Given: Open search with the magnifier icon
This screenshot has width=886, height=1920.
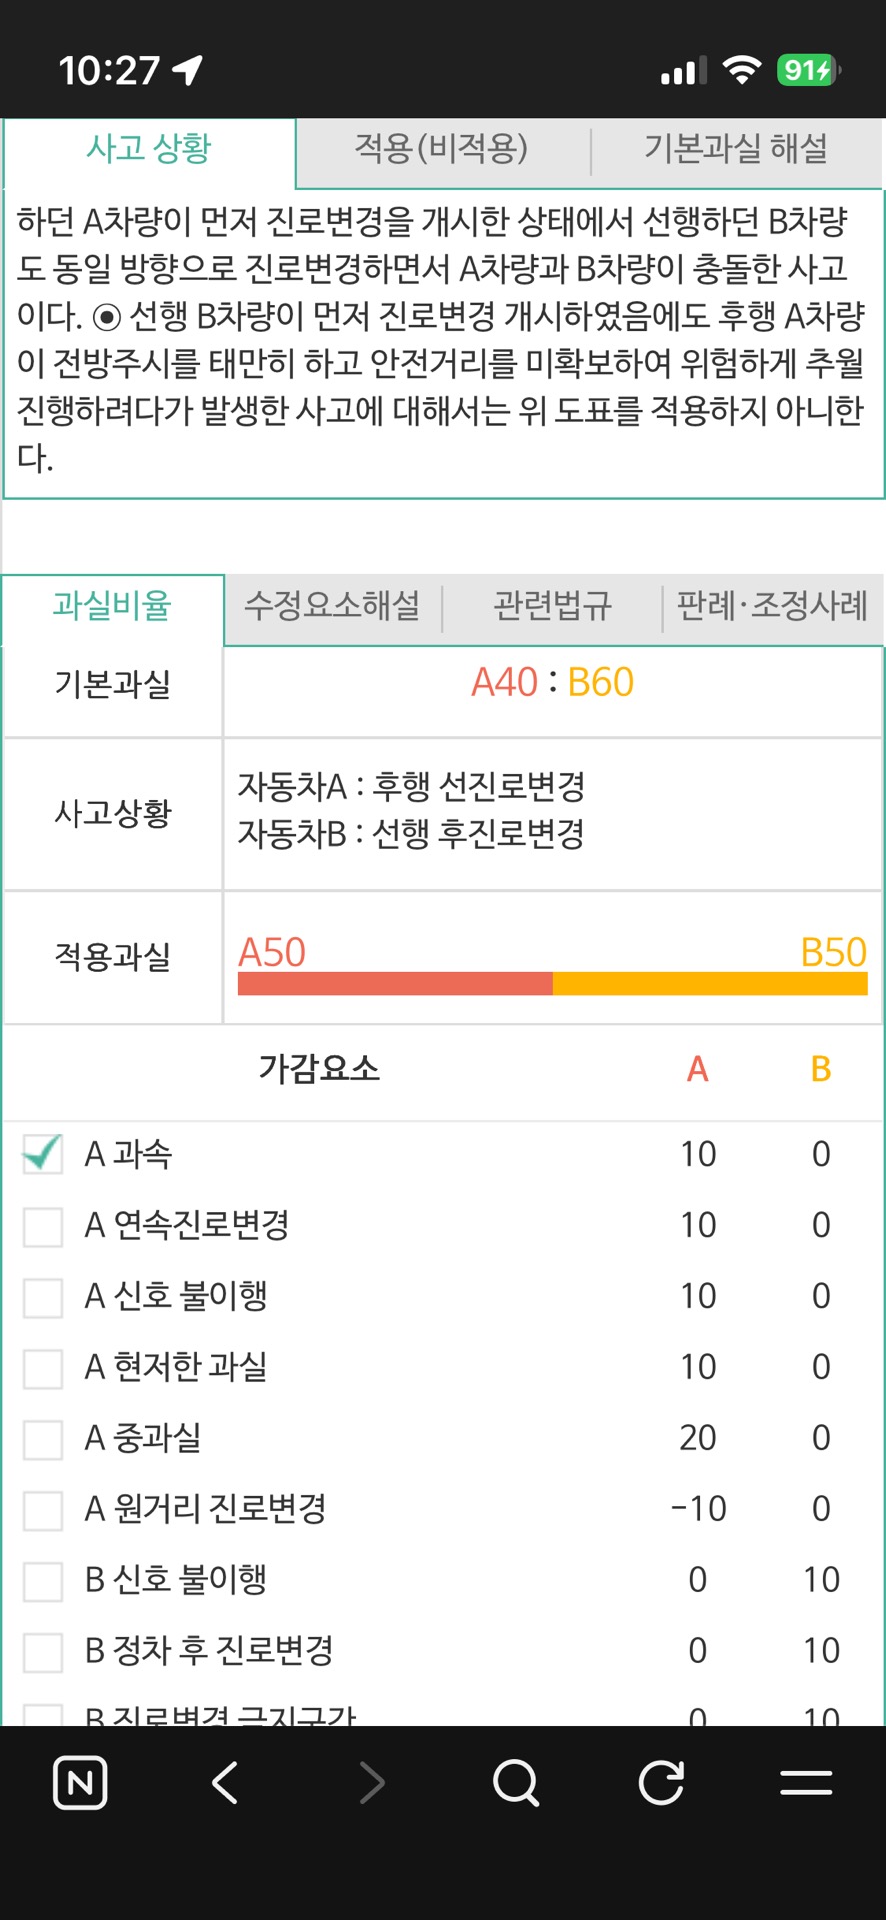Looking at the screenshot, I should click(516, 1782).
